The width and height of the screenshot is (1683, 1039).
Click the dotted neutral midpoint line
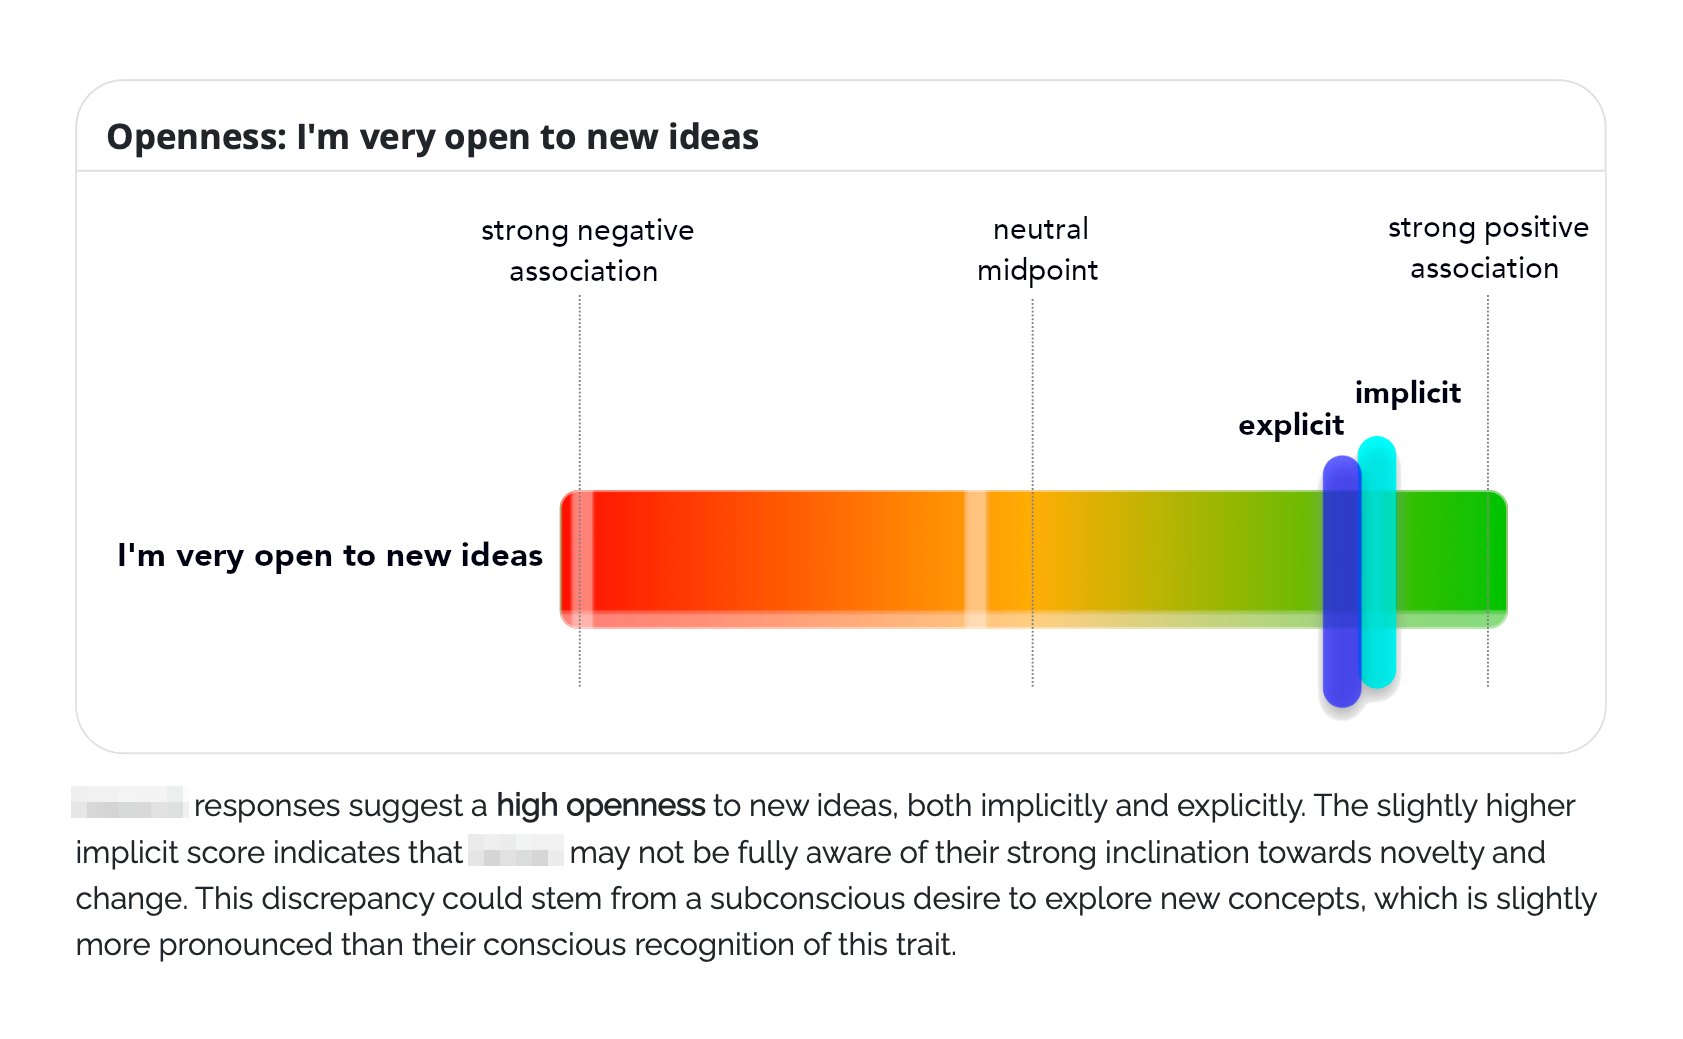coord(1032,492)
